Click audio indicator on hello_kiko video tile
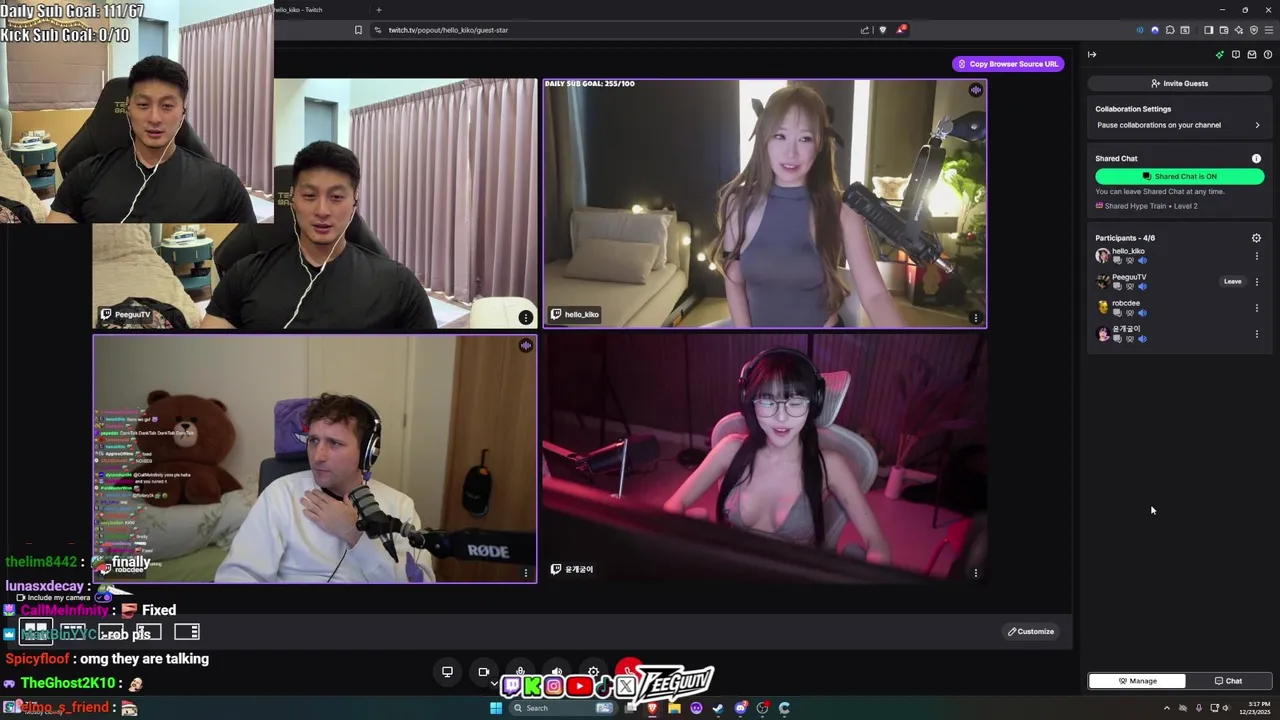Viewport: 1280px width, 720px height. tap(976, 90)
